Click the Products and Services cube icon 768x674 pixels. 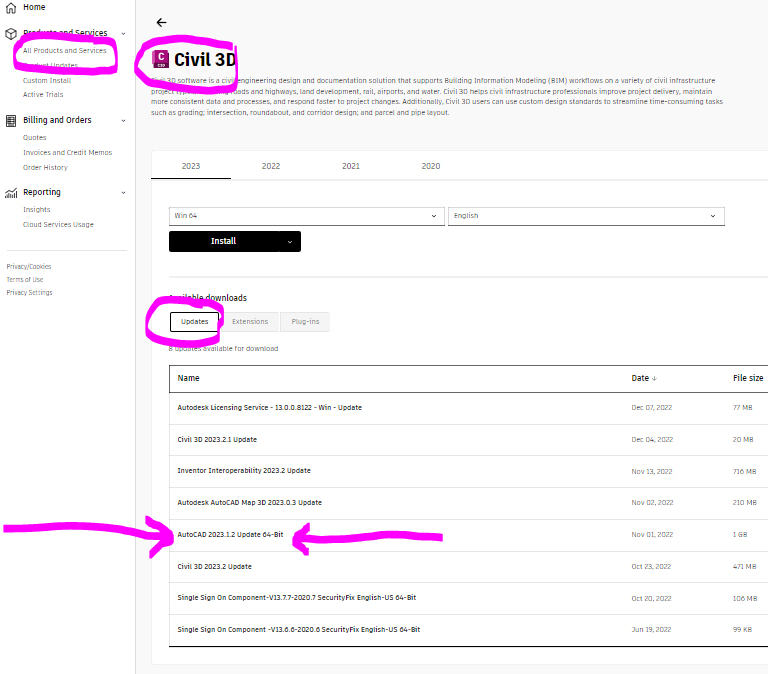[x=11, y=33]
